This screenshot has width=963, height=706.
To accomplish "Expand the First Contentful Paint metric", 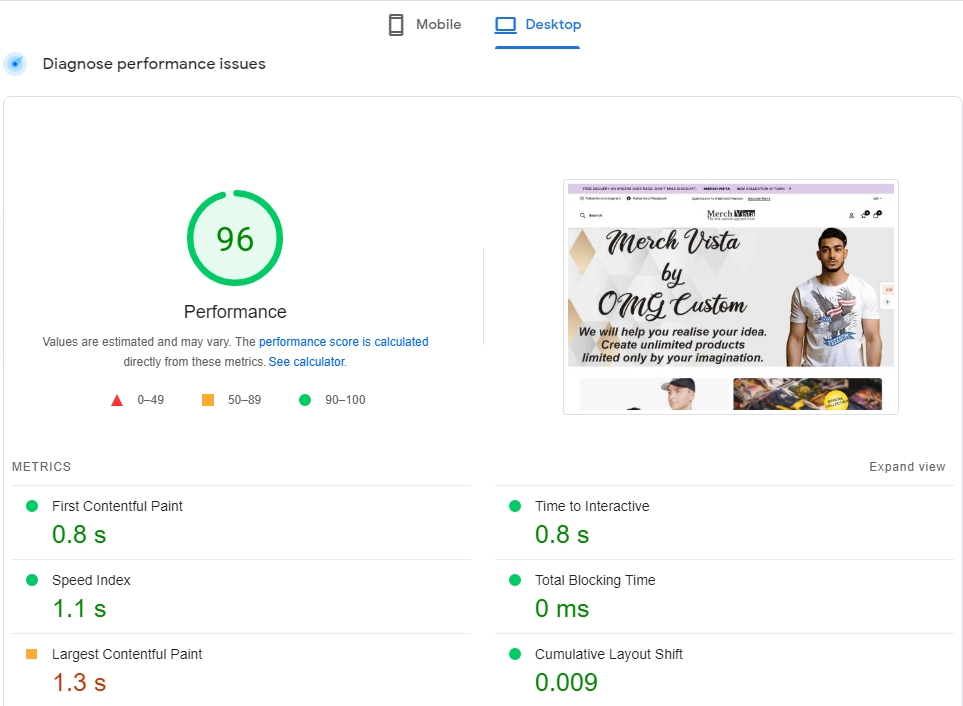I will pyautogui.click(x=117, y=506).
